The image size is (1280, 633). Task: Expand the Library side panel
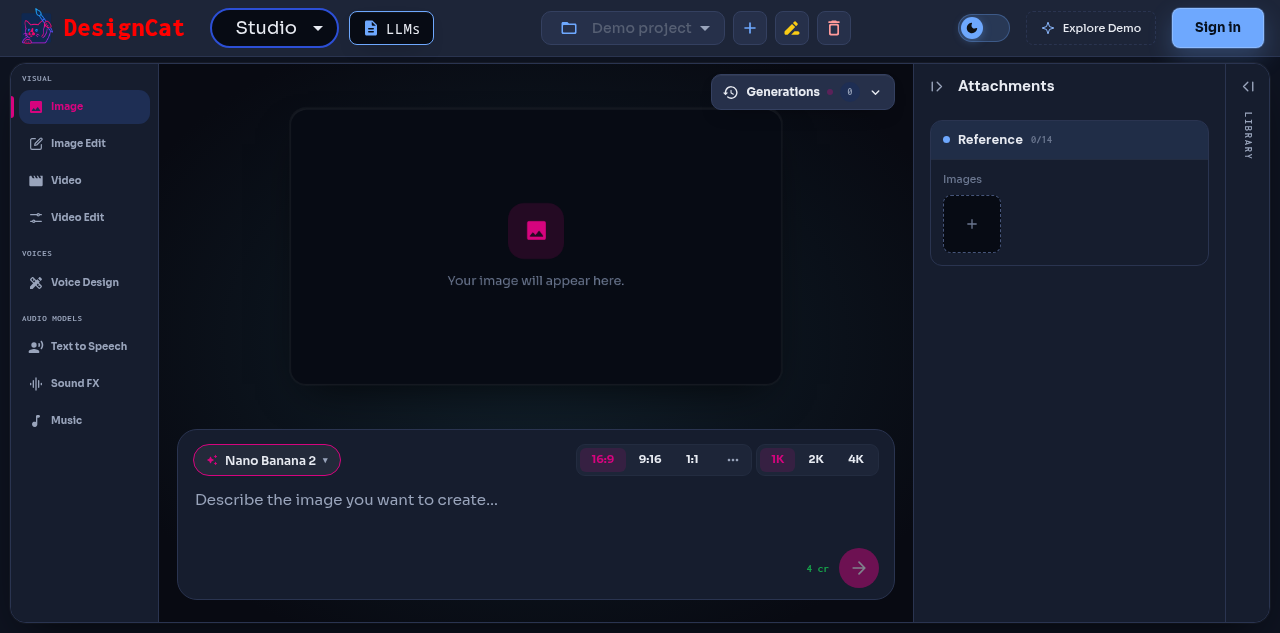click(1248, 87)
